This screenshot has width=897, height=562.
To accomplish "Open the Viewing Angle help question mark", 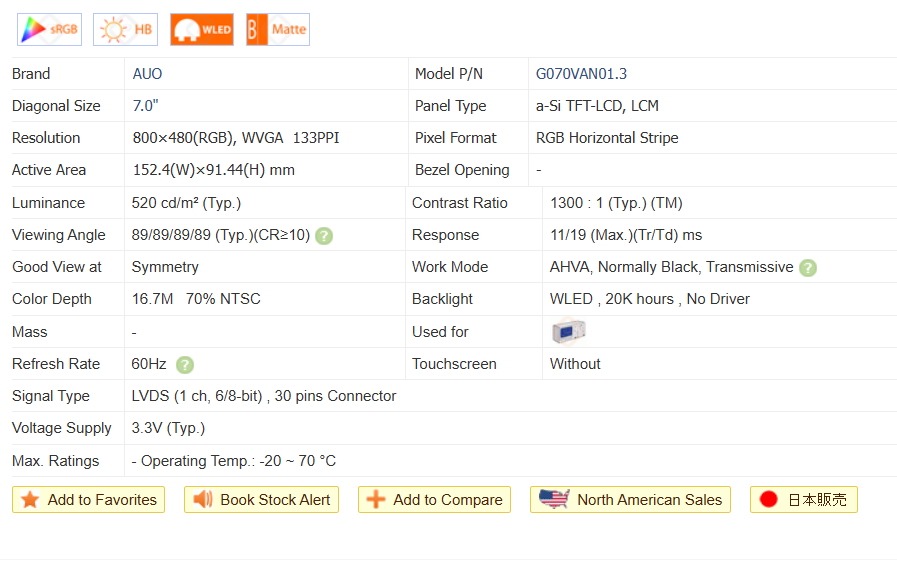I will tap(324, 236).
